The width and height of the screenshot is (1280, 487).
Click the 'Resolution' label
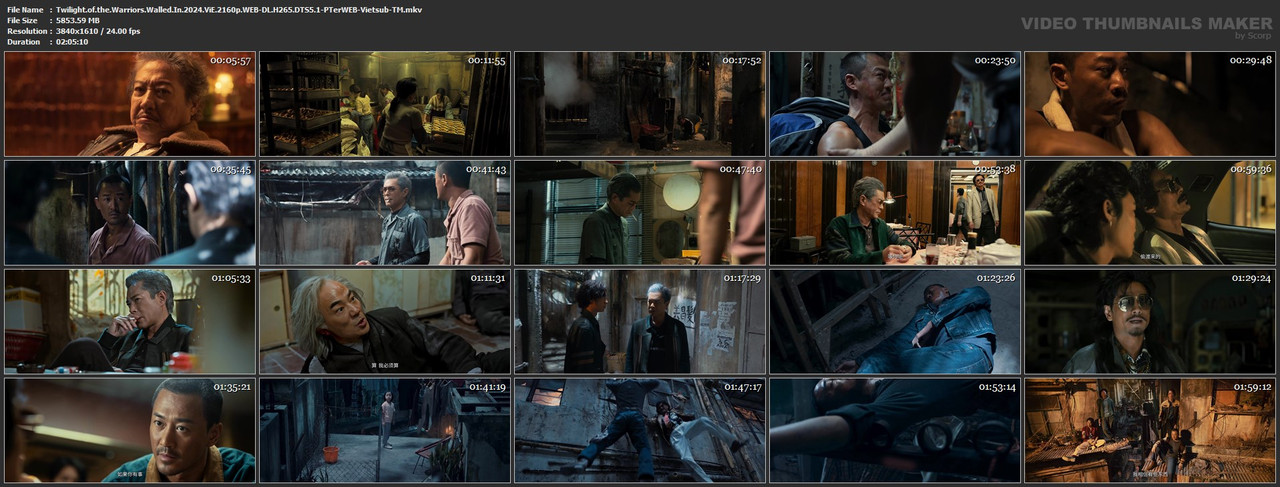(x=25, y=31)
